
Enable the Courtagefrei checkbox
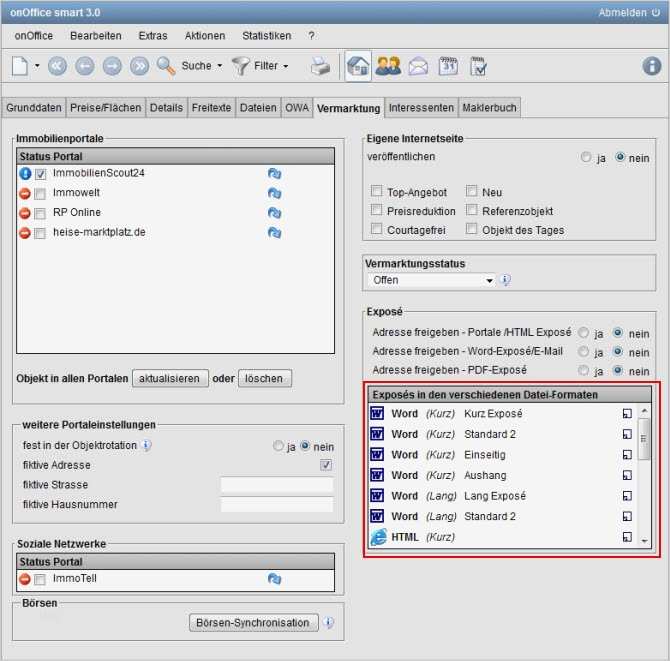376,229
